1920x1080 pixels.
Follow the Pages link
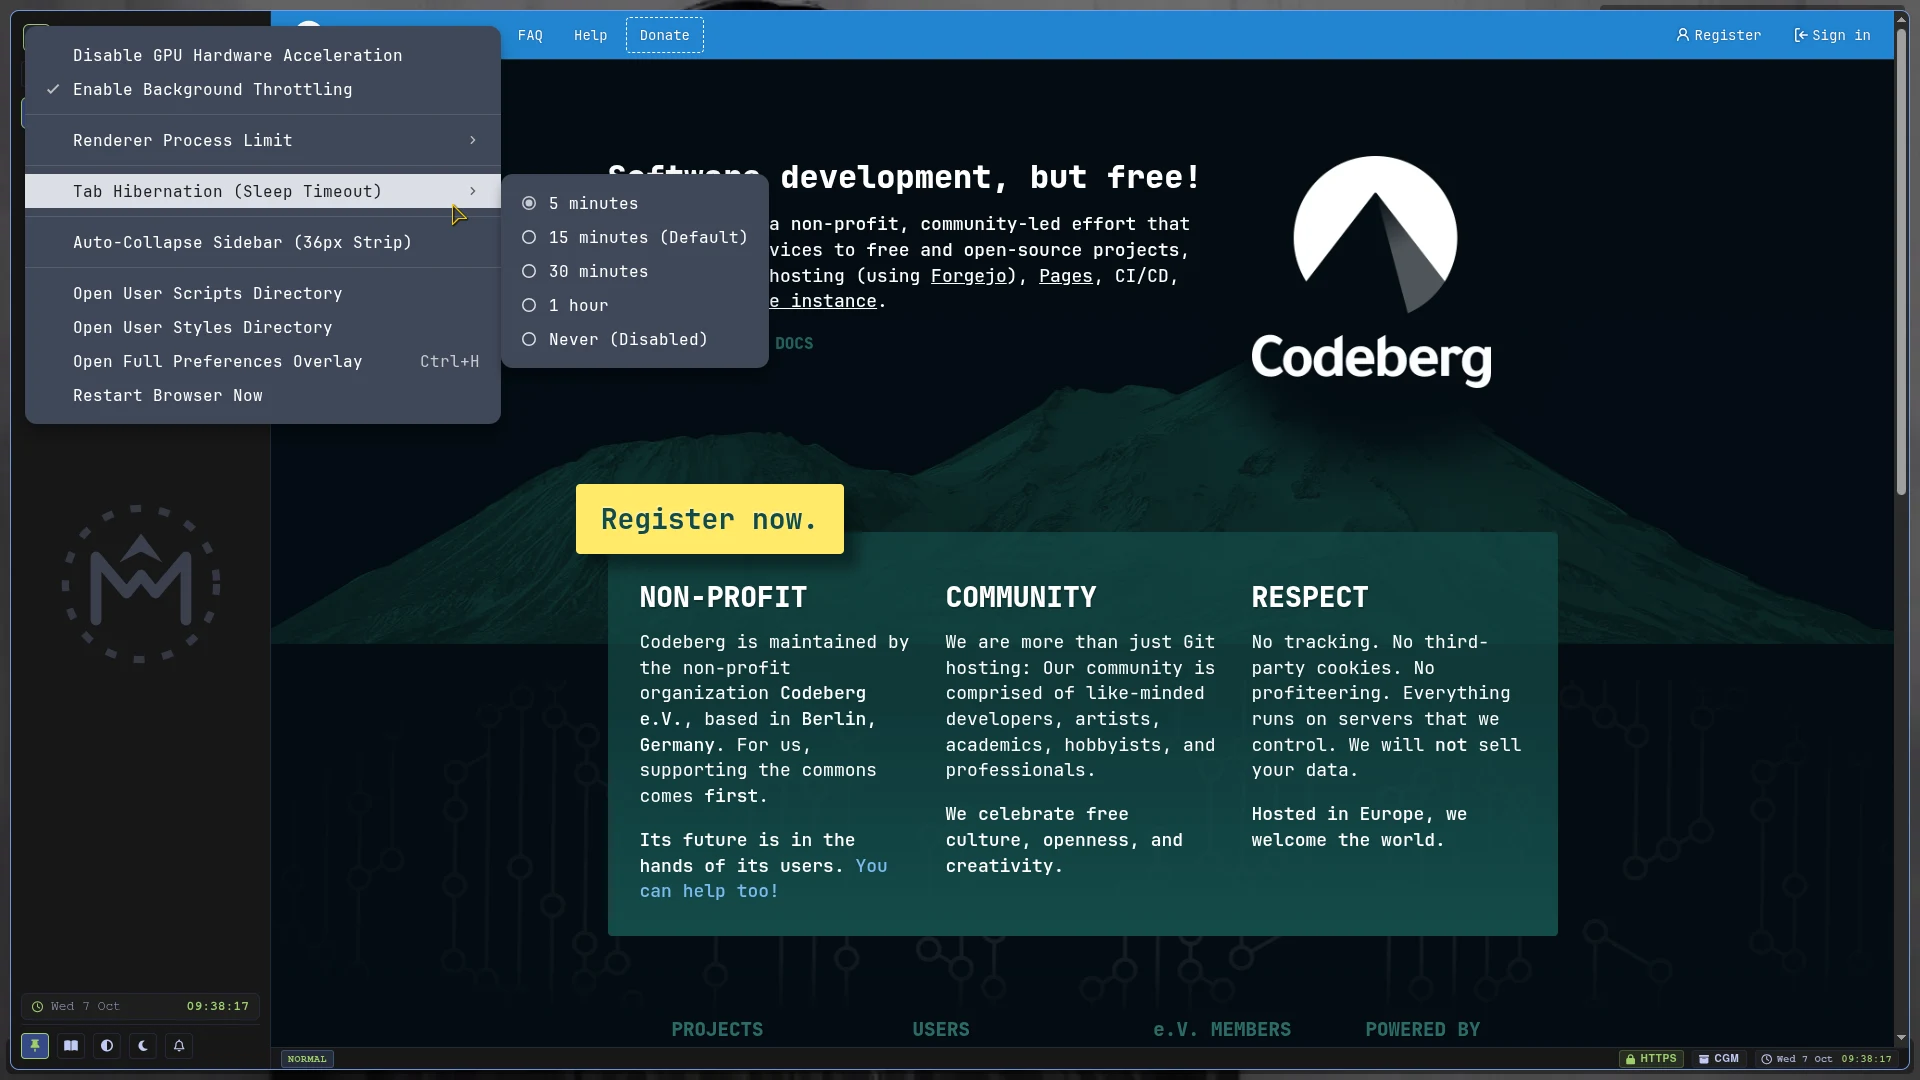1066,276
